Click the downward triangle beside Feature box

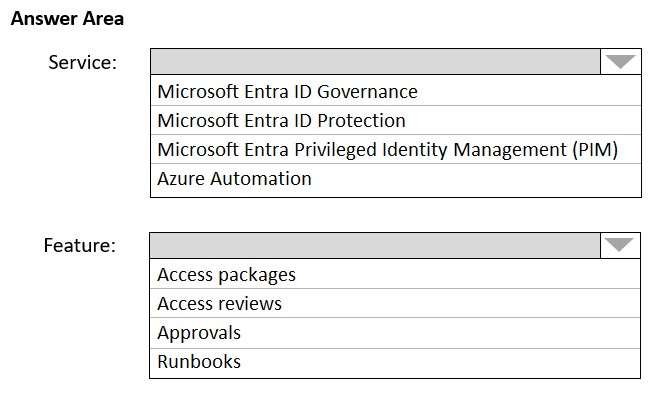point(620,245)
